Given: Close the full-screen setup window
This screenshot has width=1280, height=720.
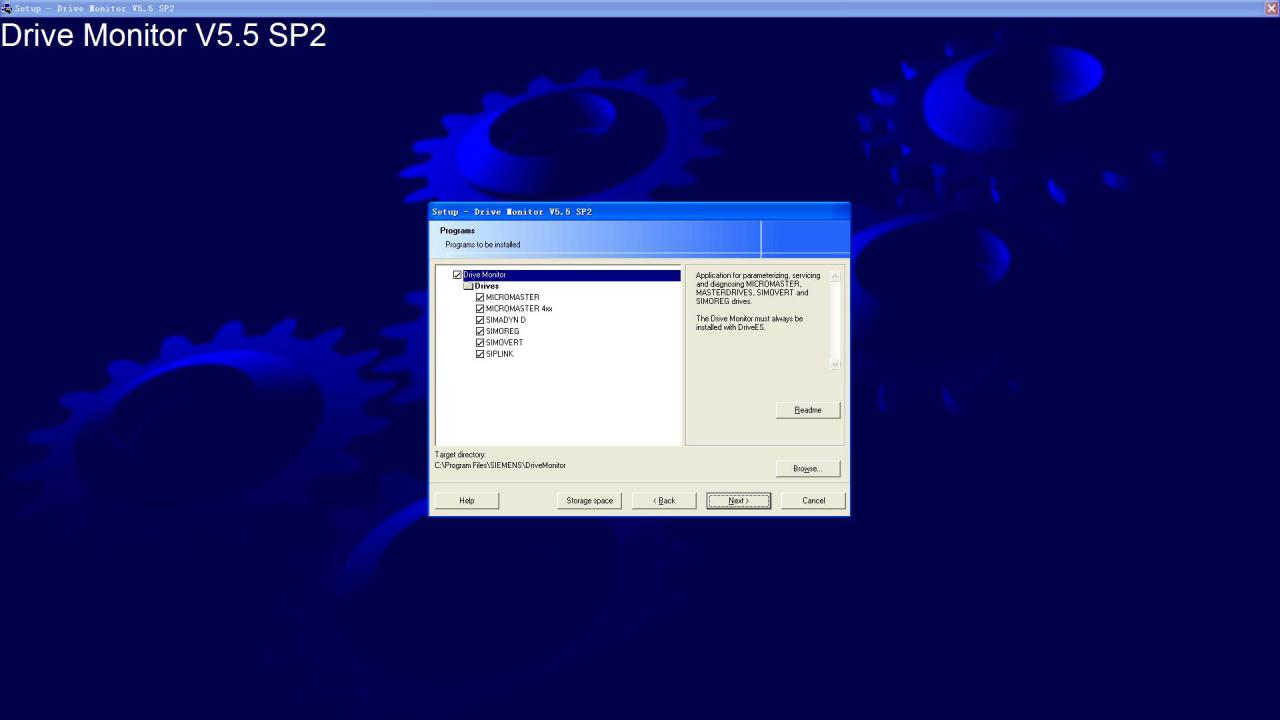Looking at the screenshot, I should pyautogui.click(x=1271, y=8).
